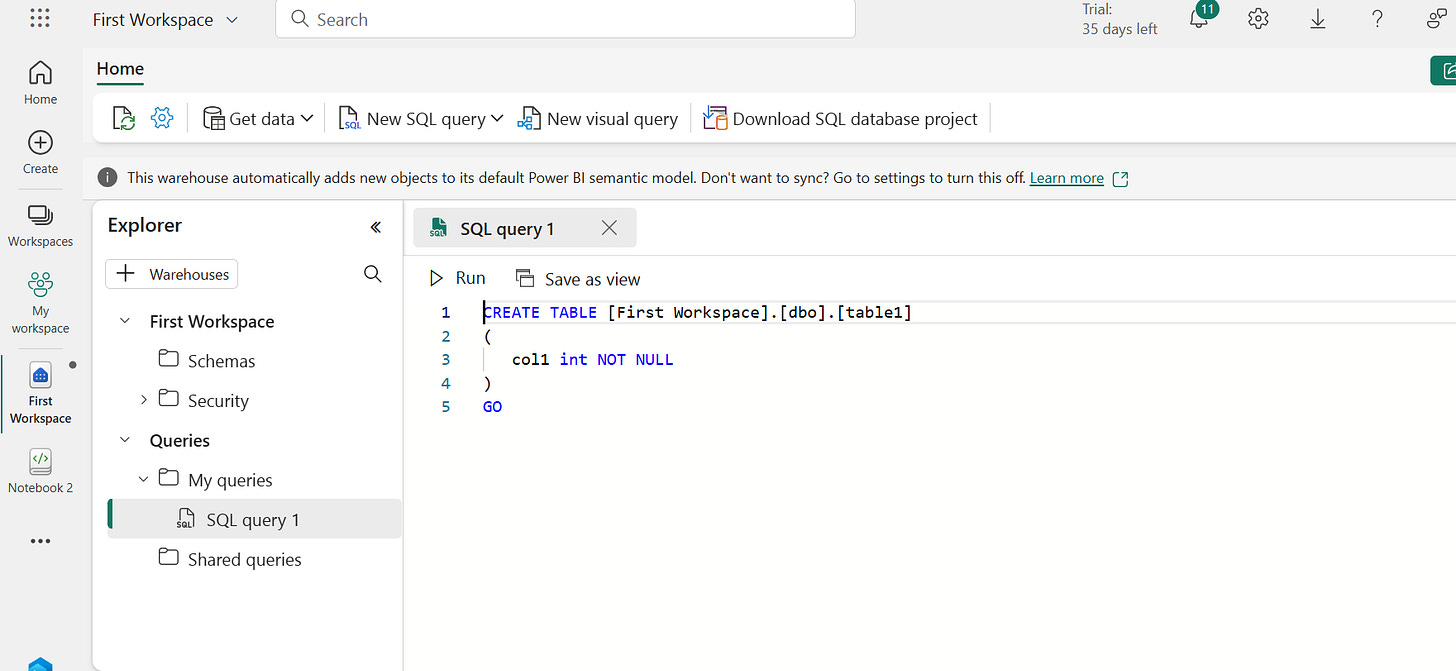
Task: Click the download icon in the top bar
Action: (x=1318, y=18)
